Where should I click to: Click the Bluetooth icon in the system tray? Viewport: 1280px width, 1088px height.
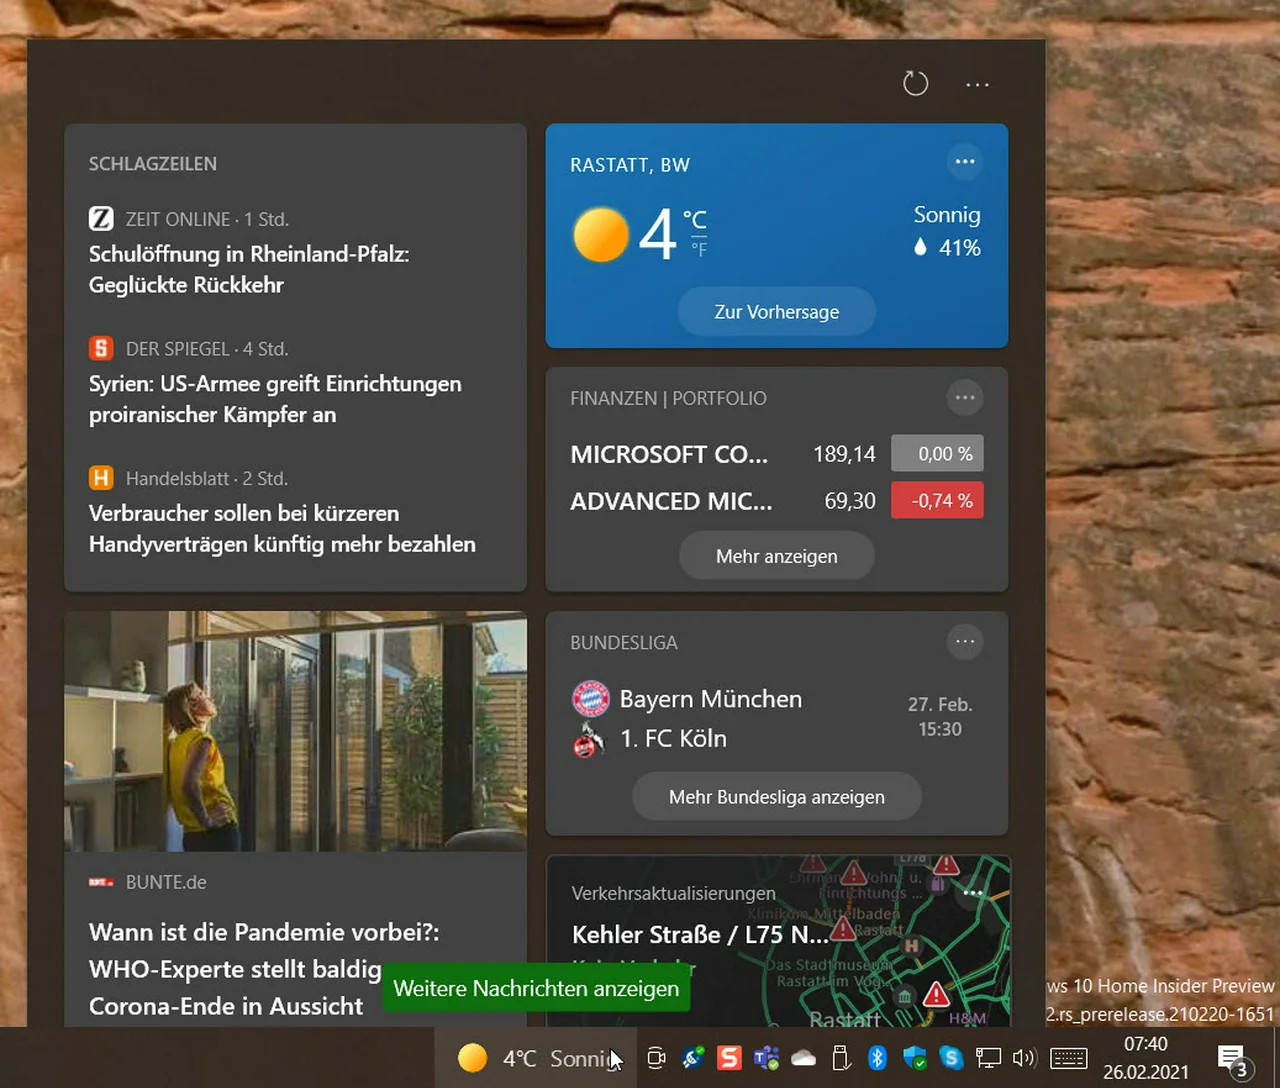pyautogui.click(x=877, y=1058)
